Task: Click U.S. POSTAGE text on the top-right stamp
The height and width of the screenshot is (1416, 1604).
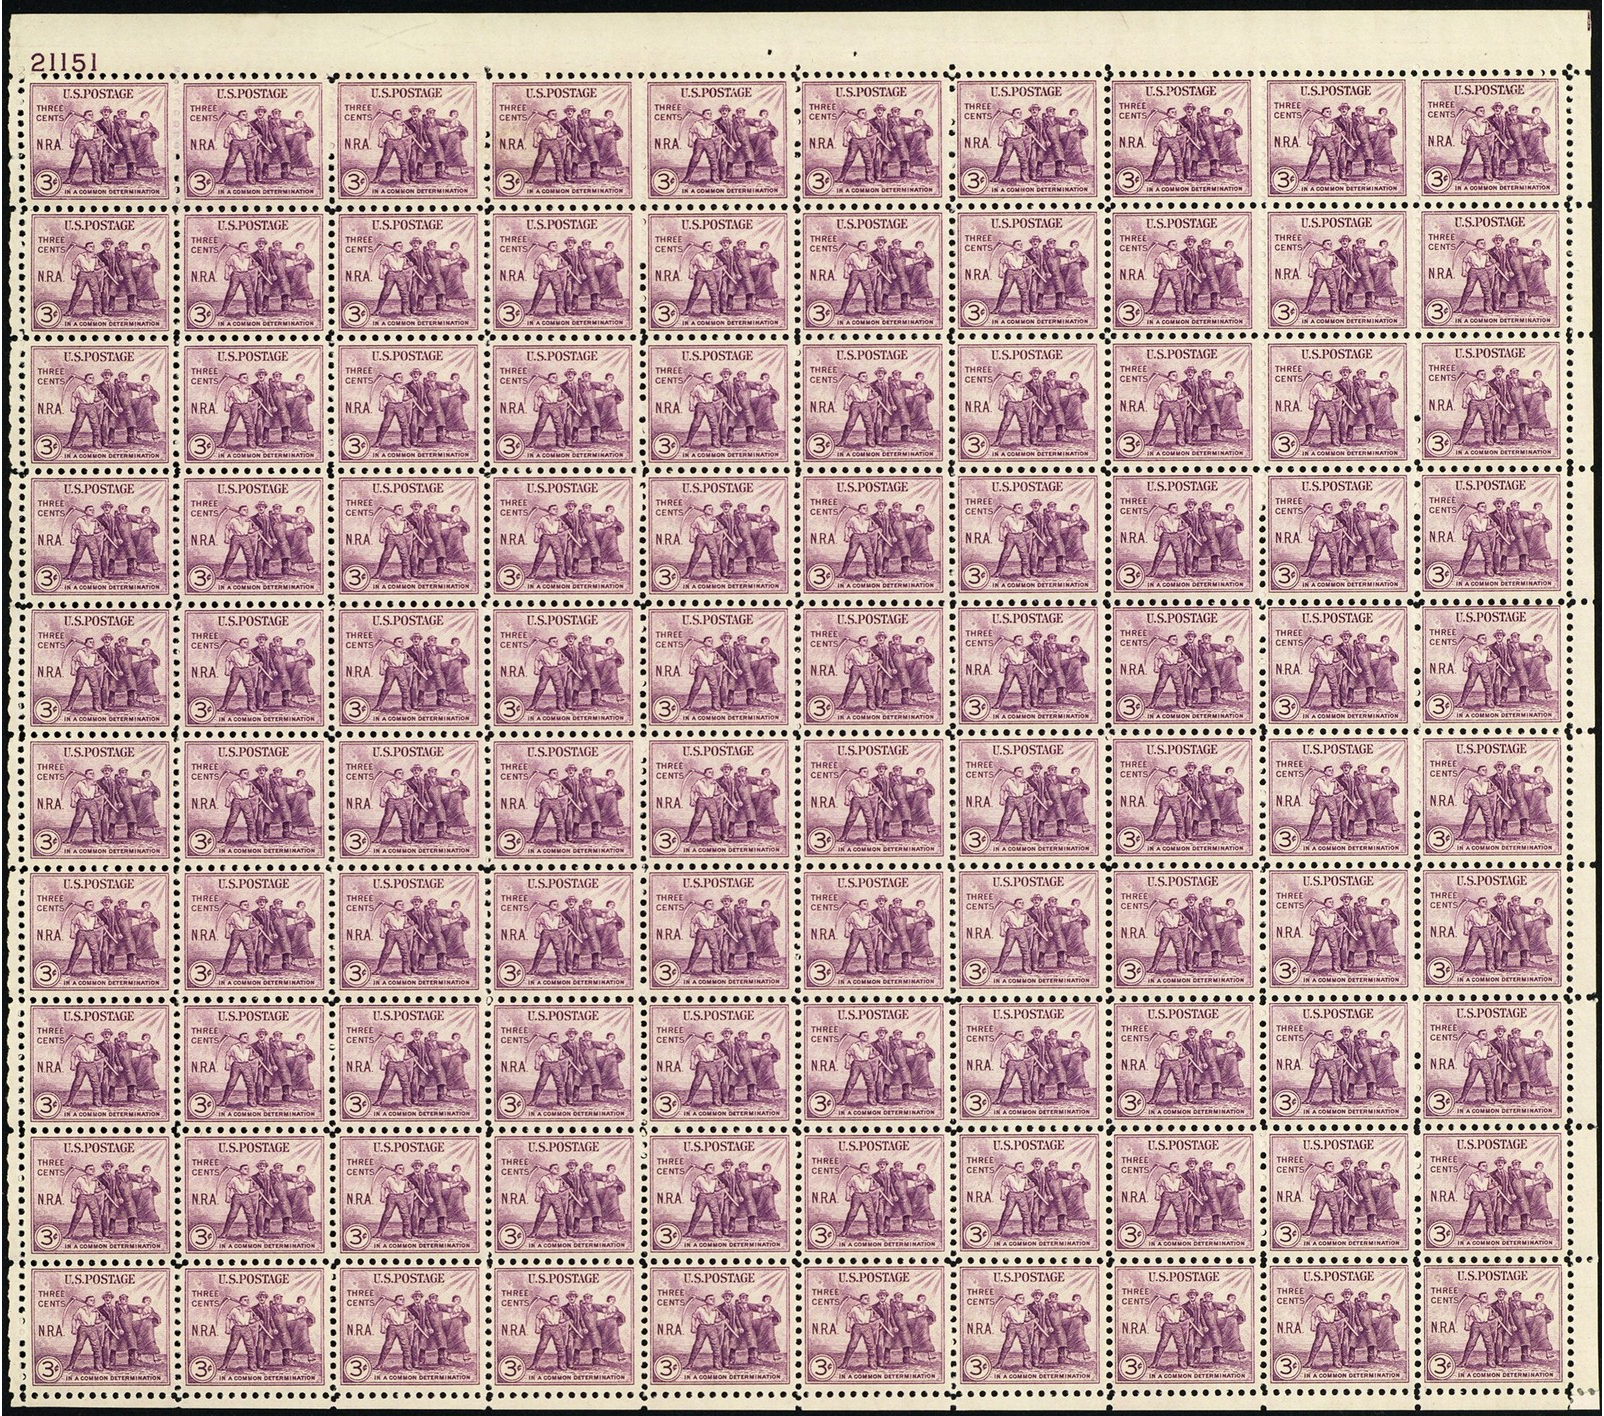Action: (1489, 91)
